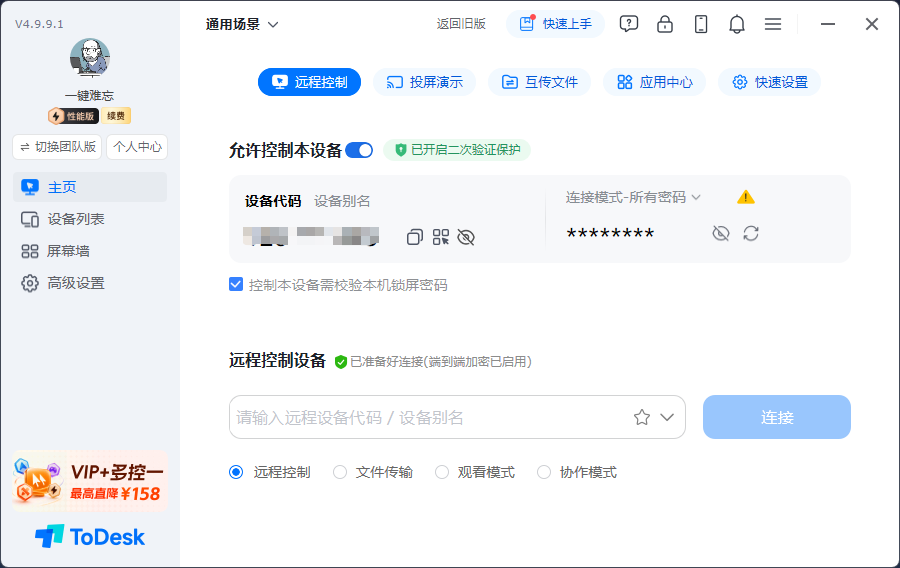Open the VIP+多控一 promotion banner

(x=90, y=481)
